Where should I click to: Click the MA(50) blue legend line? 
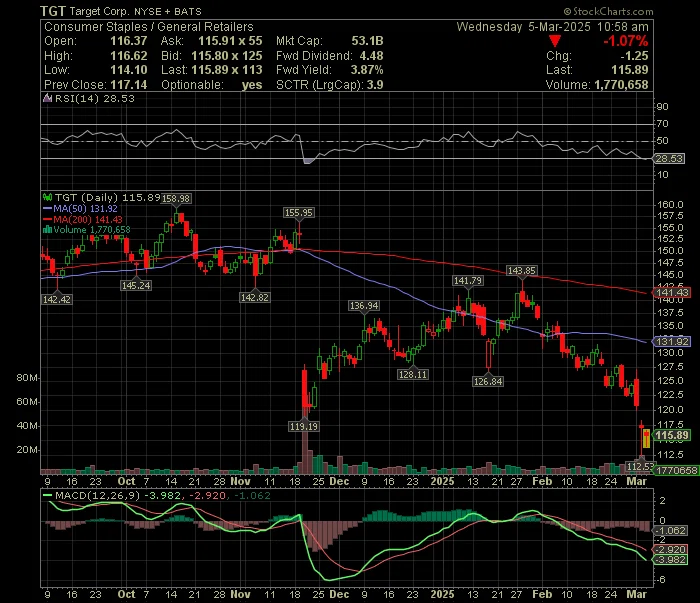47,208
